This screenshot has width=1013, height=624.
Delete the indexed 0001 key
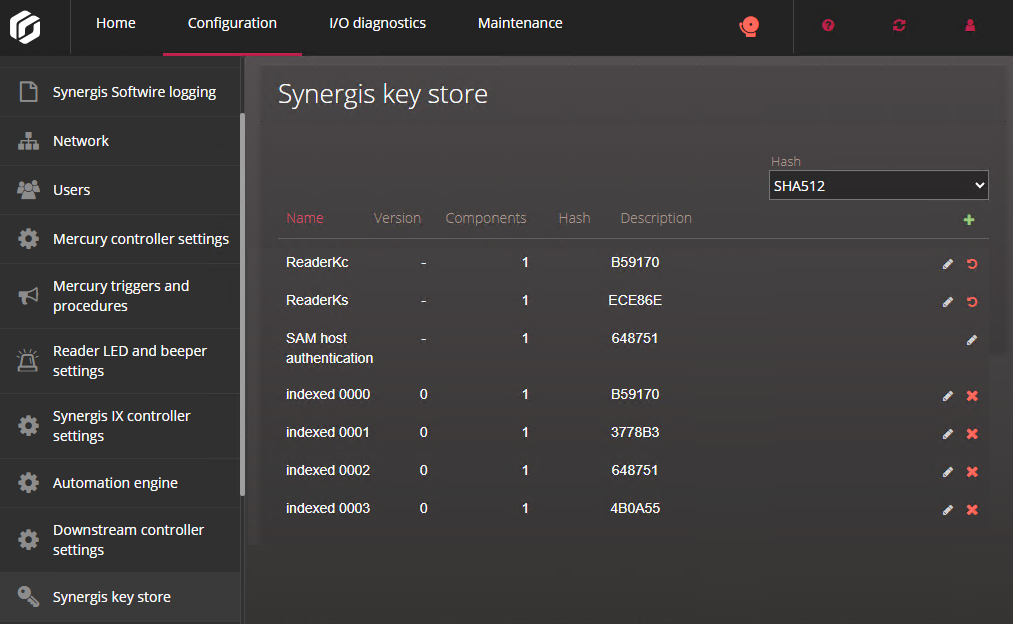point(971,433)
